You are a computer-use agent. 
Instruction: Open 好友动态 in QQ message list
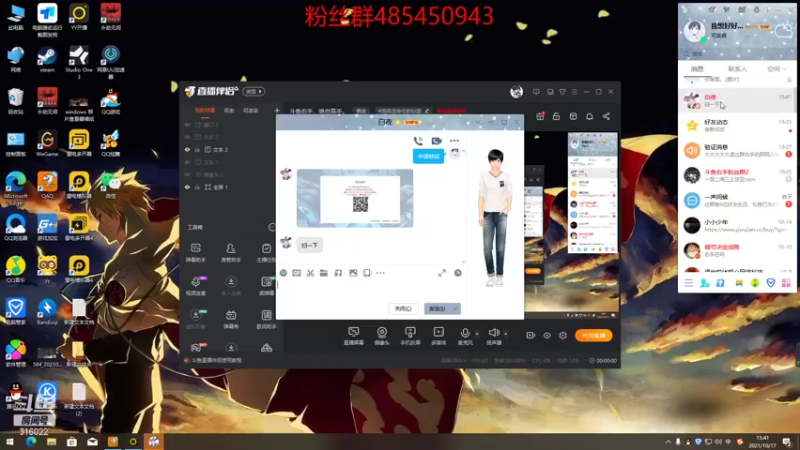737,126
